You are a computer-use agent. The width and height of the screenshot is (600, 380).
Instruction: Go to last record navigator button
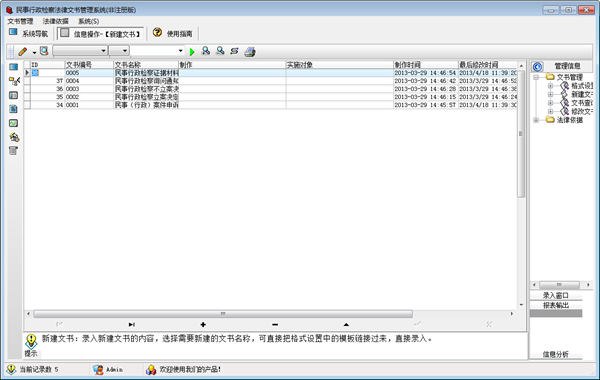click(131, 325)
